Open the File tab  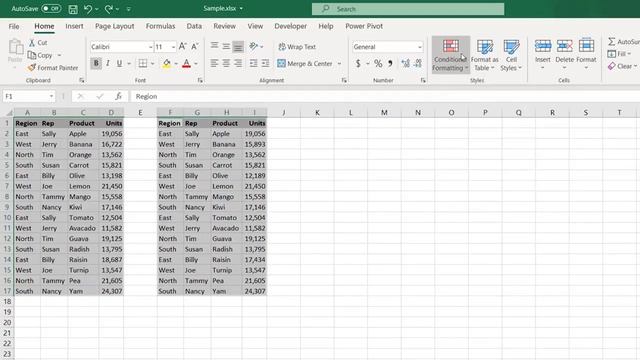coord(14,26)
